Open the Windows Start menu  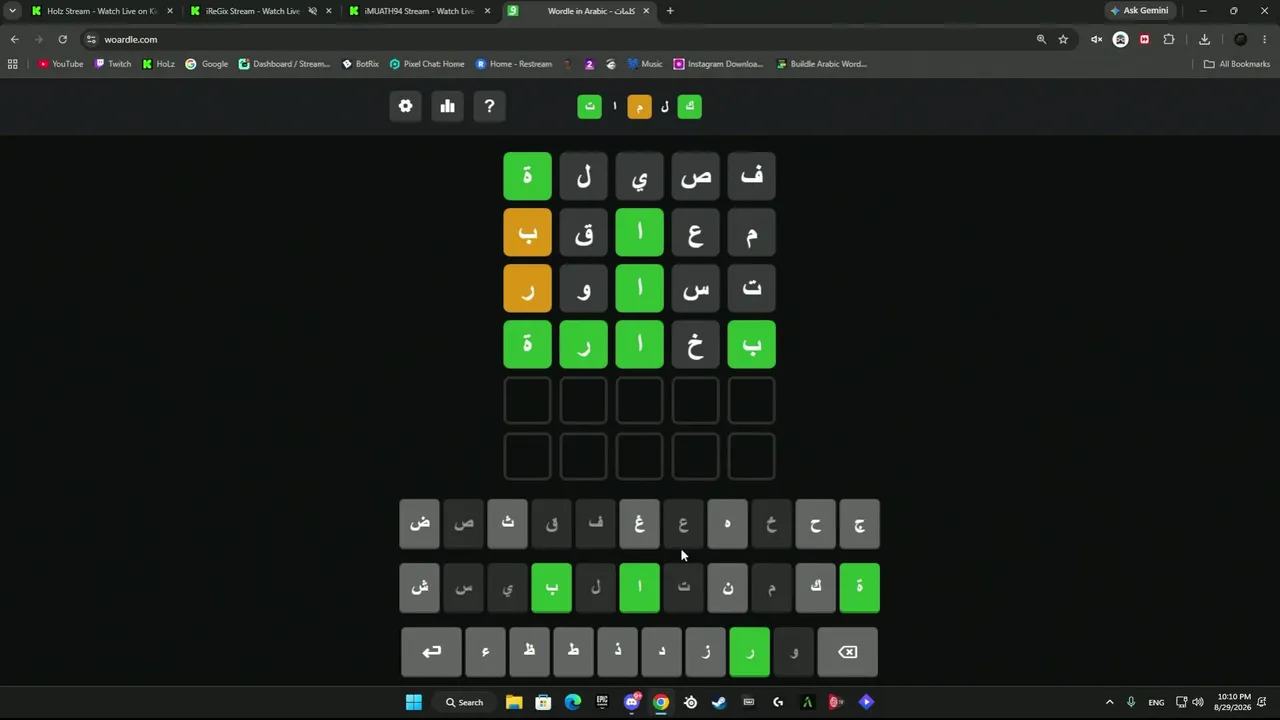coord(413,702)
